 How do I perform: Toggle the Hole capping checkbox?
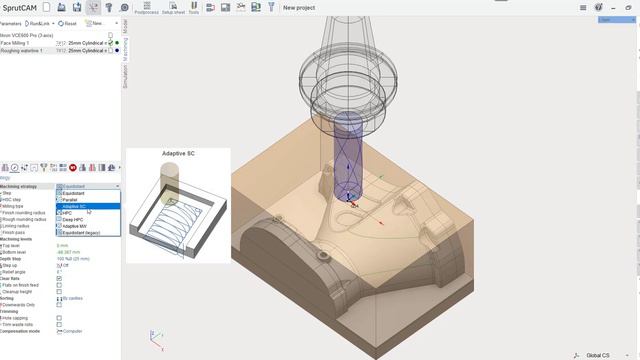pyautogui.click(x=59, y=318)
